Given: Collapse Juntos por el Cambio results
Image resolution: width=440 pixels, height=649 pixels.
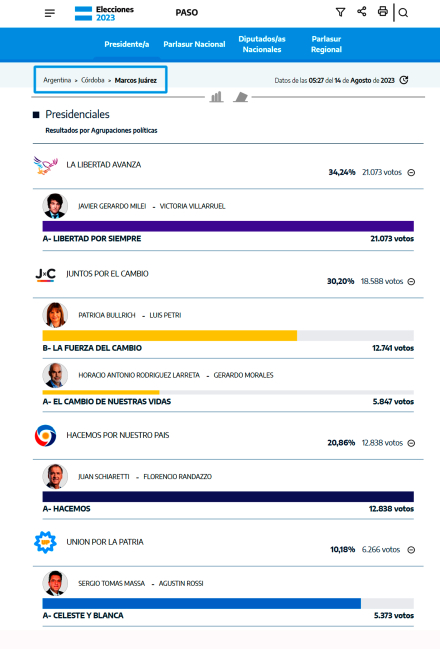Looking at the screenshot, I should (411, 281).
